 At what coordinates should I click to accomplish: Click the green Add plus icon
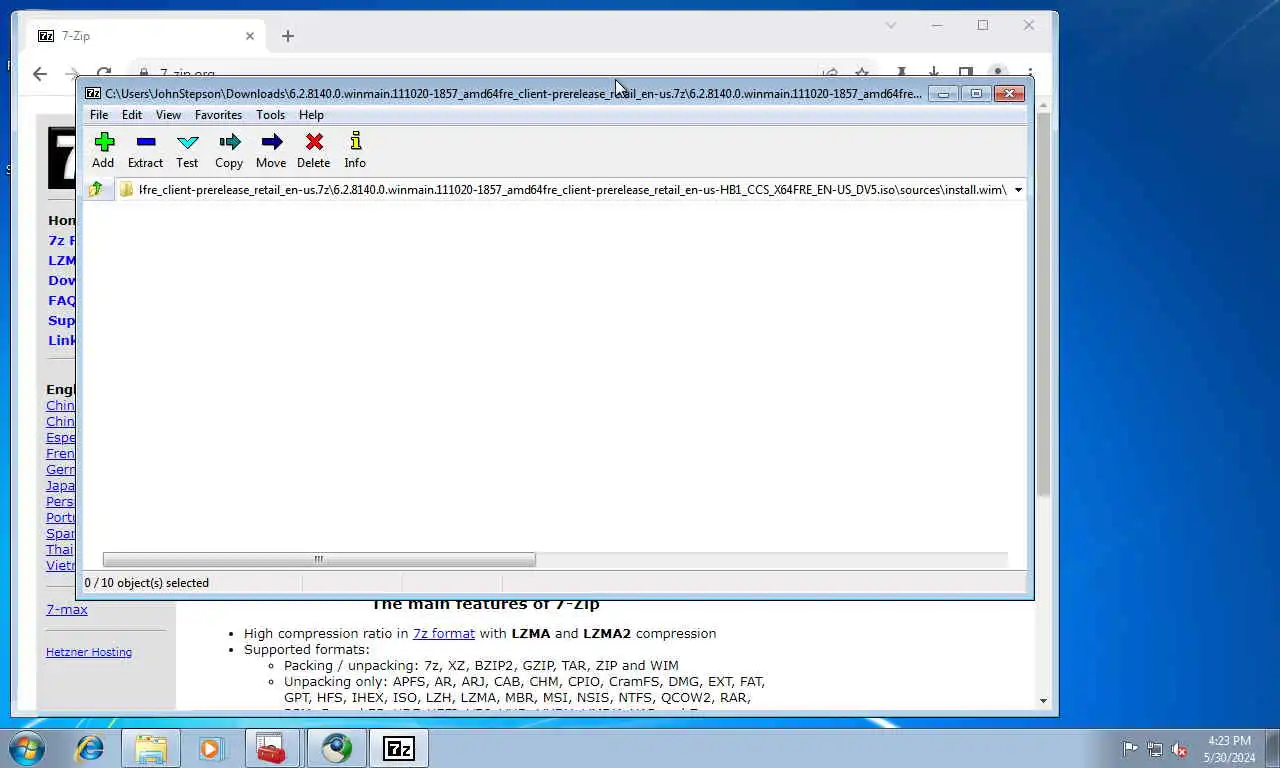coord(104,142)
